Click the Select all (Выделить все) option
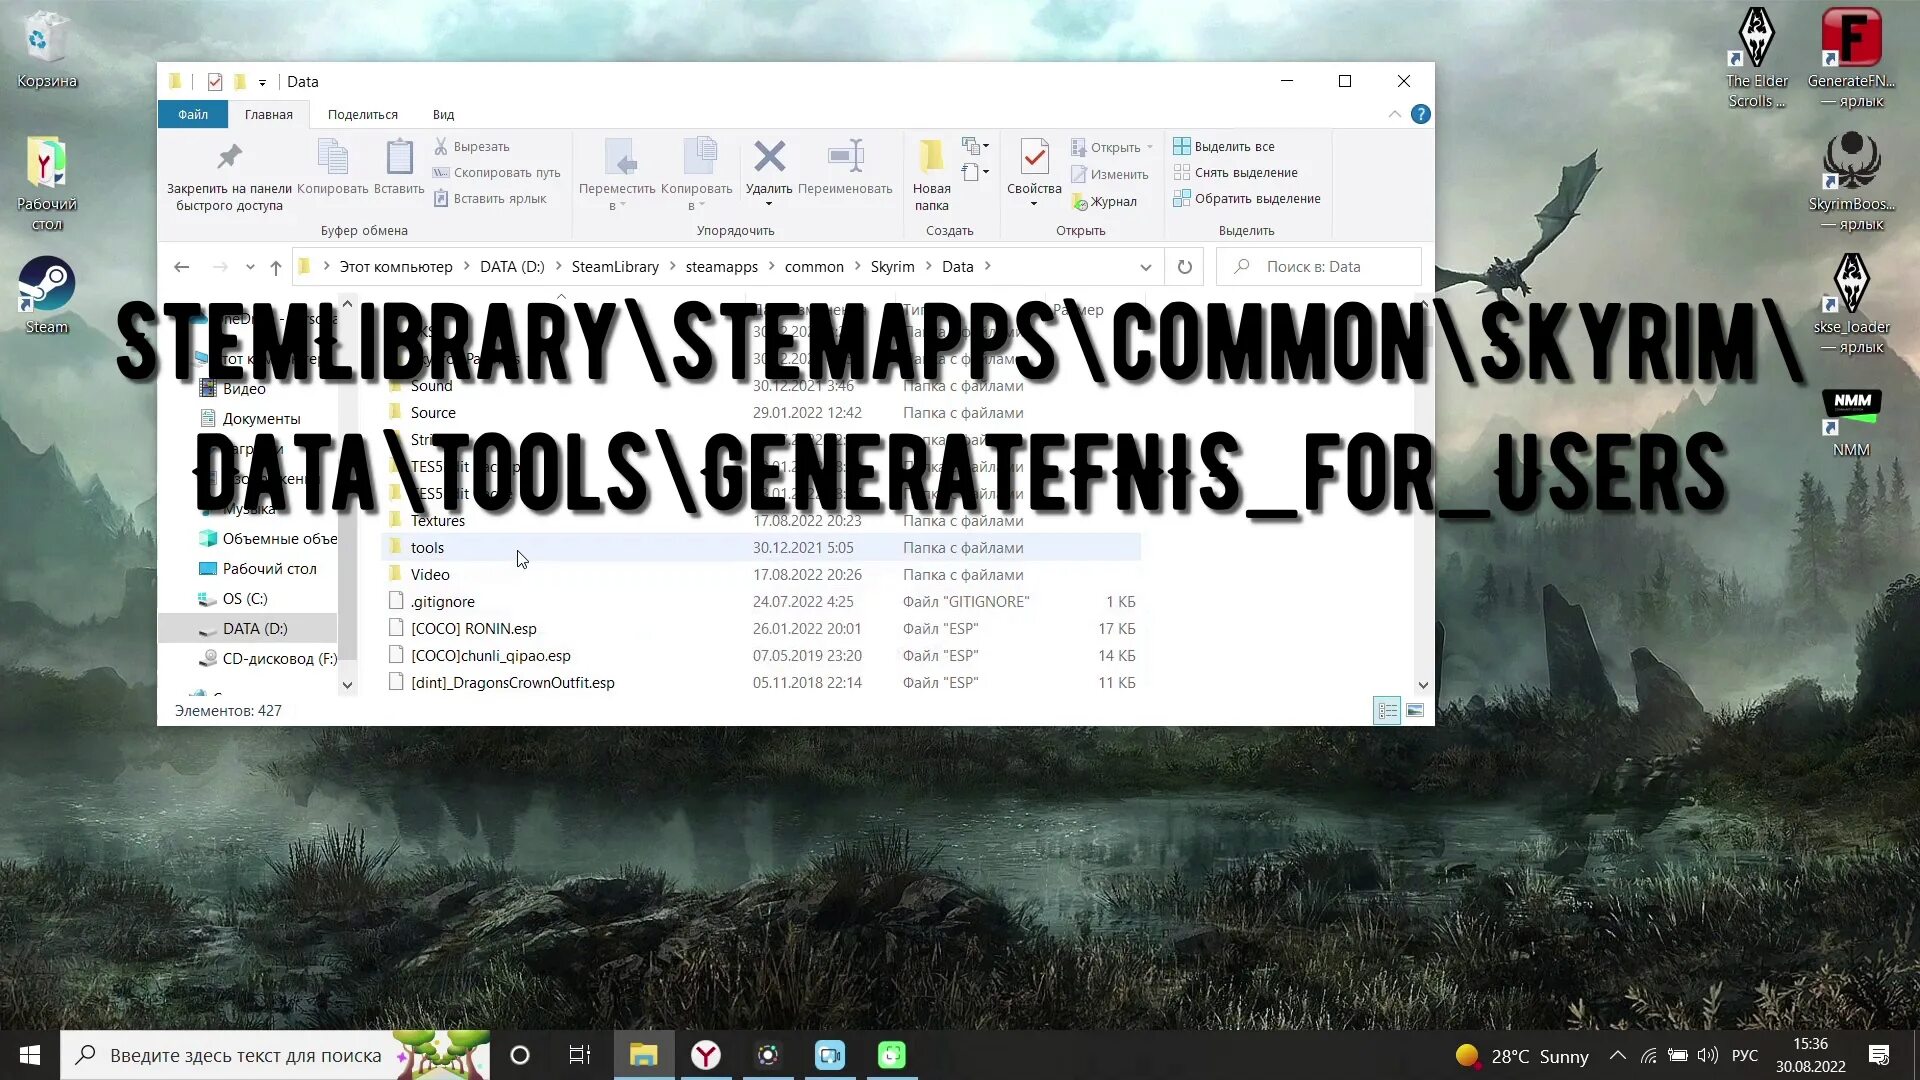 [1233, 146]
